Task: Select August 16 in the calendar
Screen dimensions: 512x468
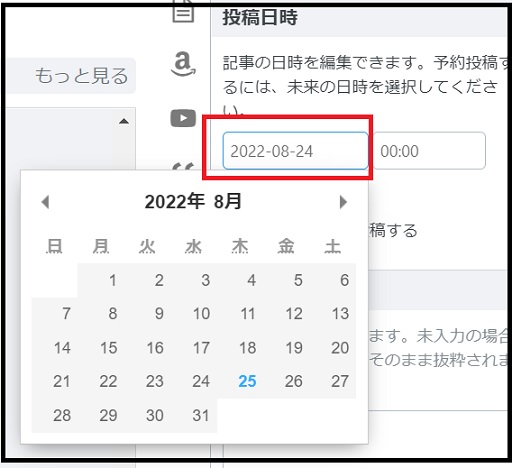Action: tap(147, 348)
